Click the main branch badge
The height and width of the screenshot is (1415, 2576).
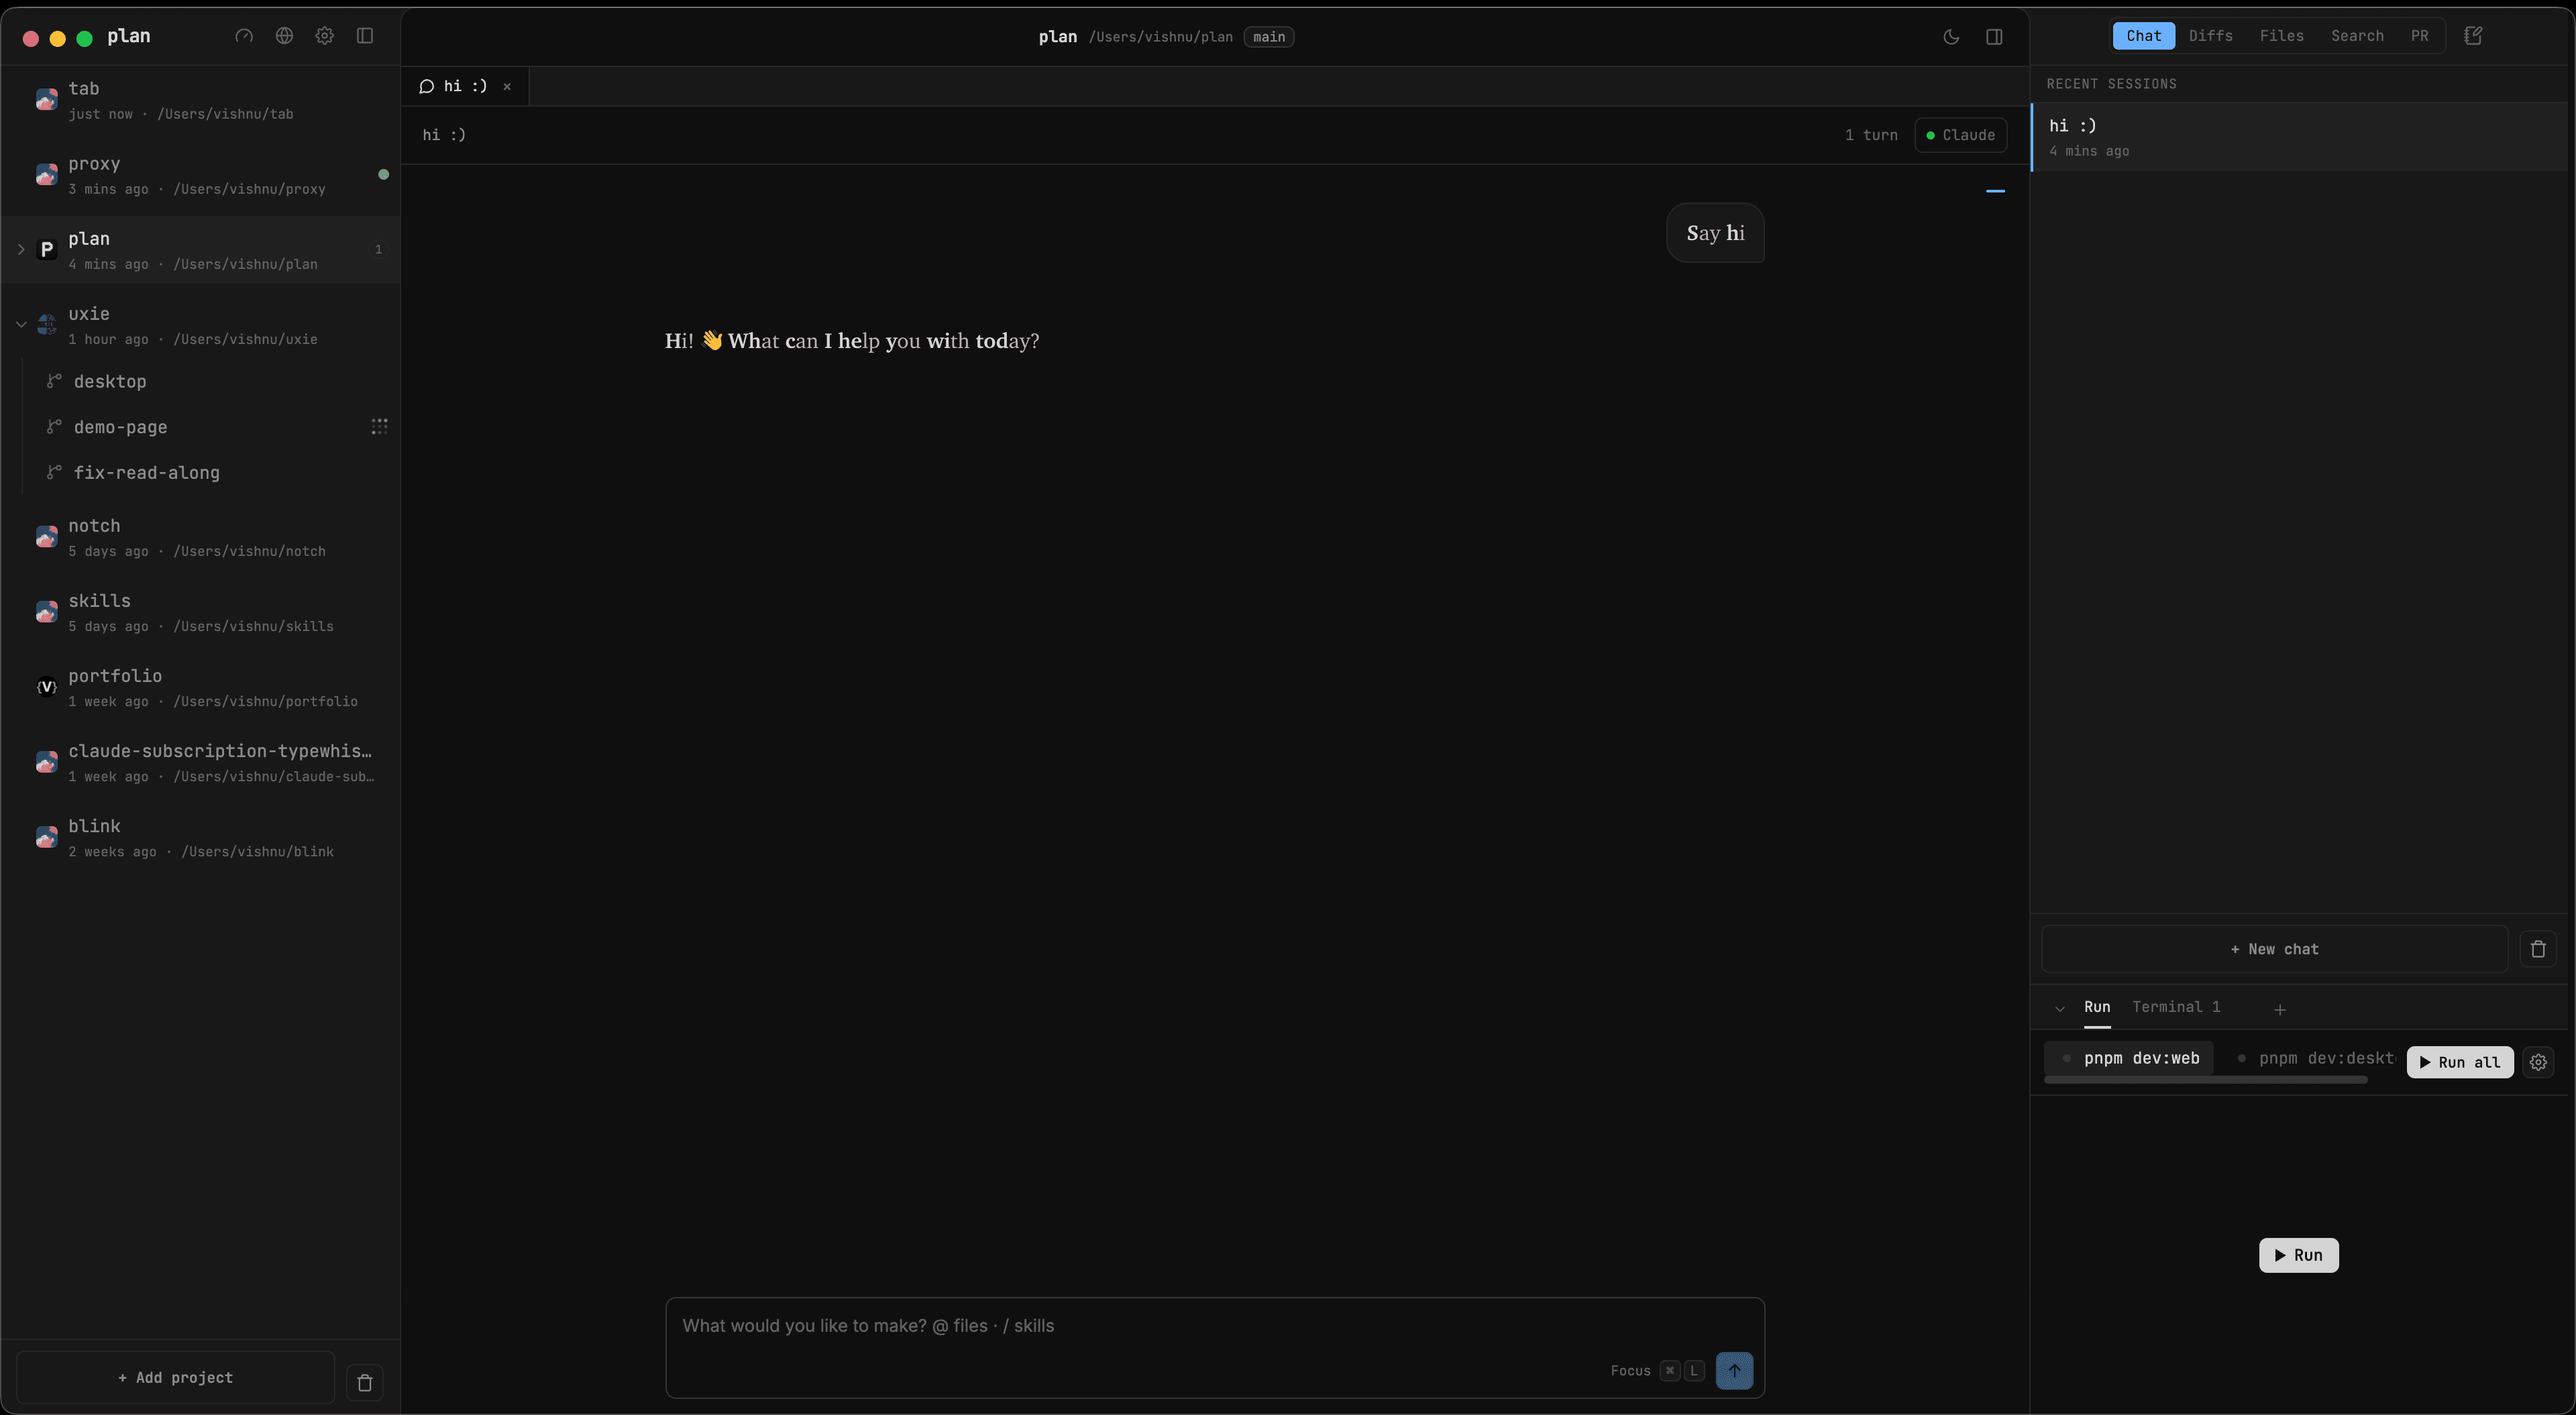pyautogui.click(x=1269, y=37)
